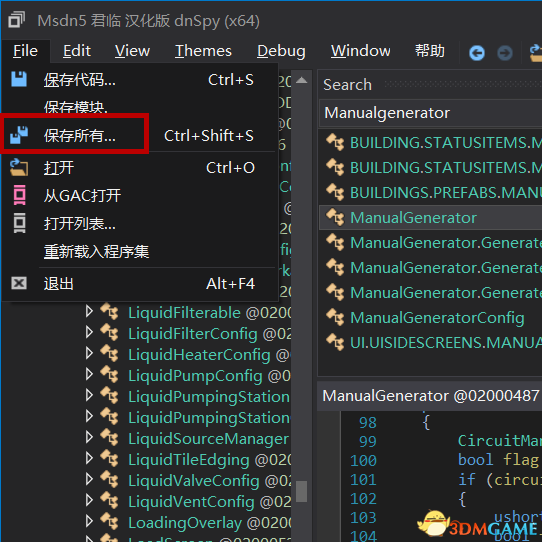542x542 pixels.
Task: Open the Debug menu
Action: 281,51
